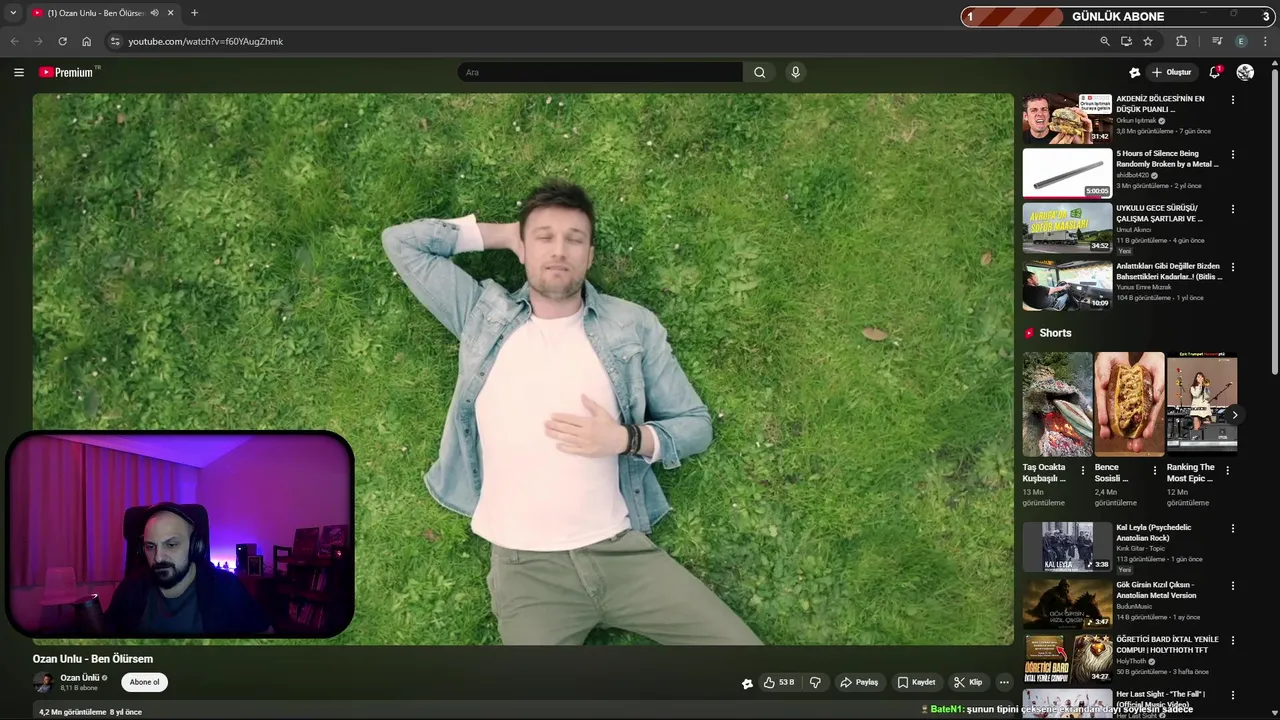1280x720 pixels.
Task: Open ÖĞRETİCİ BARD İXTAL video title
Action: [x=1168, y=645]
